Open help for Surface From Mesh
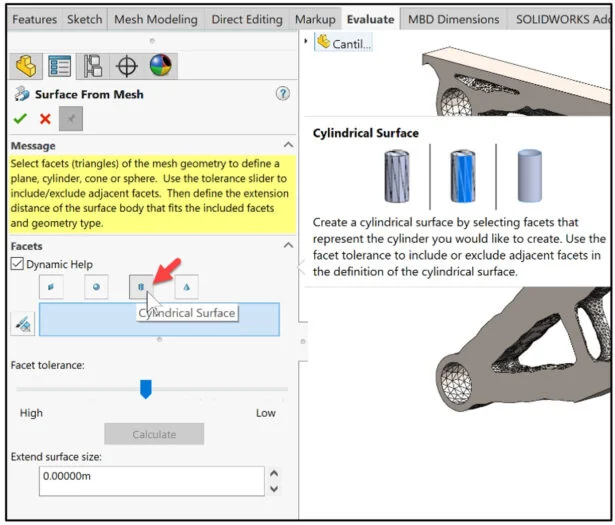The width and height of the screenshot is (615, 525). point(282,94)
